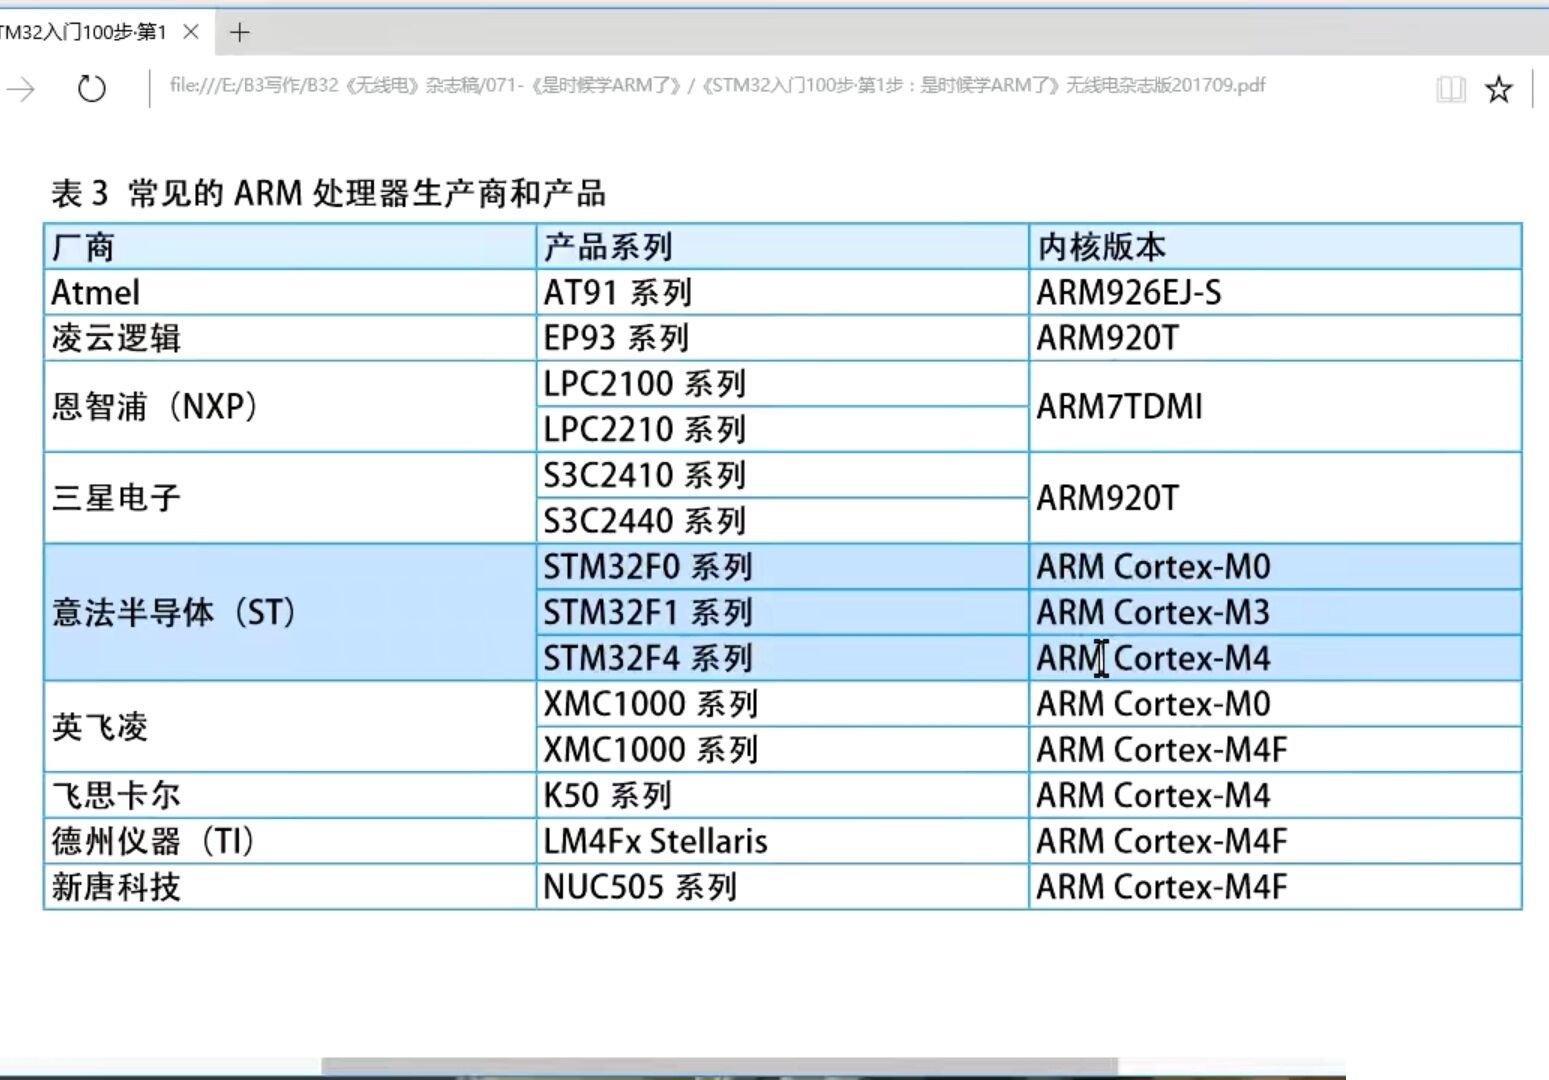Click the STM32F1 系列 cell
Screen dimensions: 1549x1080
click(782, 612)
